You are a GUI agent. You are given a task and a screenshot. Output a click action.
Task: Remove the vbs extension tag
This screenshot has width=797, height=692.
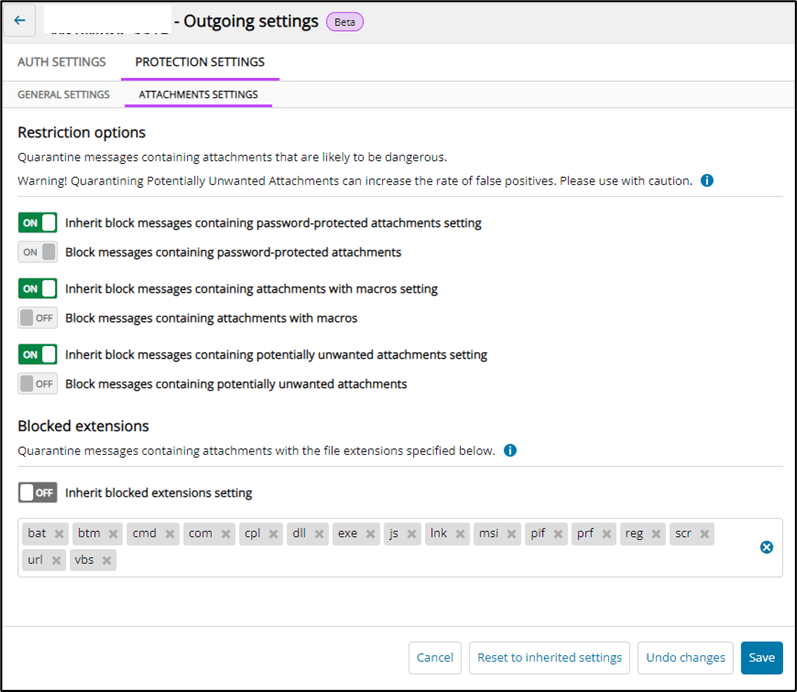pos(106,560)
